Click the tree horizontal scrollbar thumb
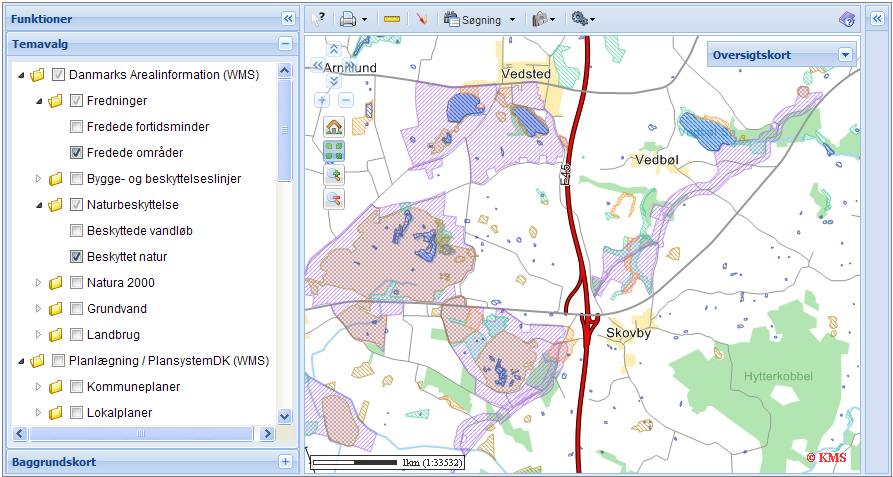 tap(141, 434)
